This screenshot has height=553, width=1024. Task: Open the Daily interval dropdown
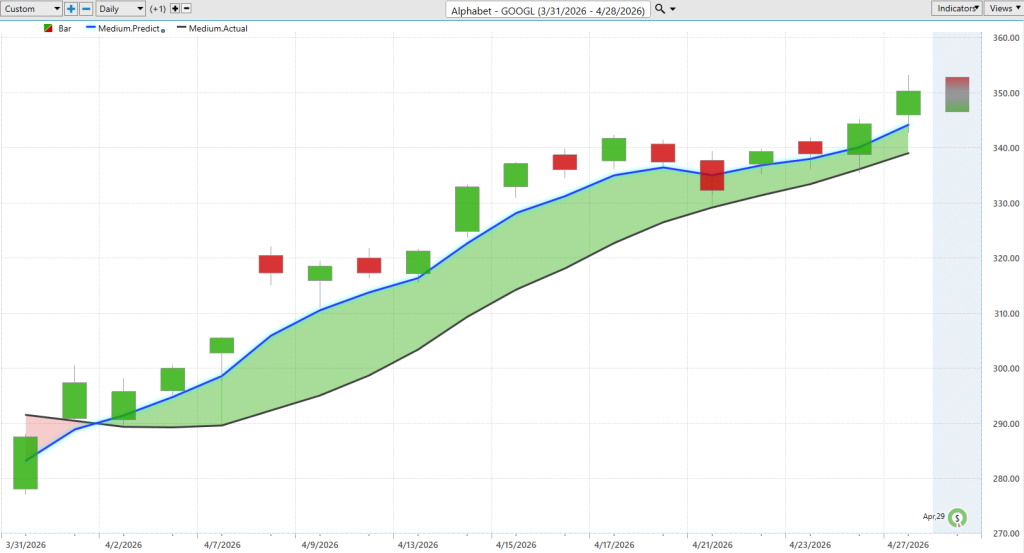(120, 9)
